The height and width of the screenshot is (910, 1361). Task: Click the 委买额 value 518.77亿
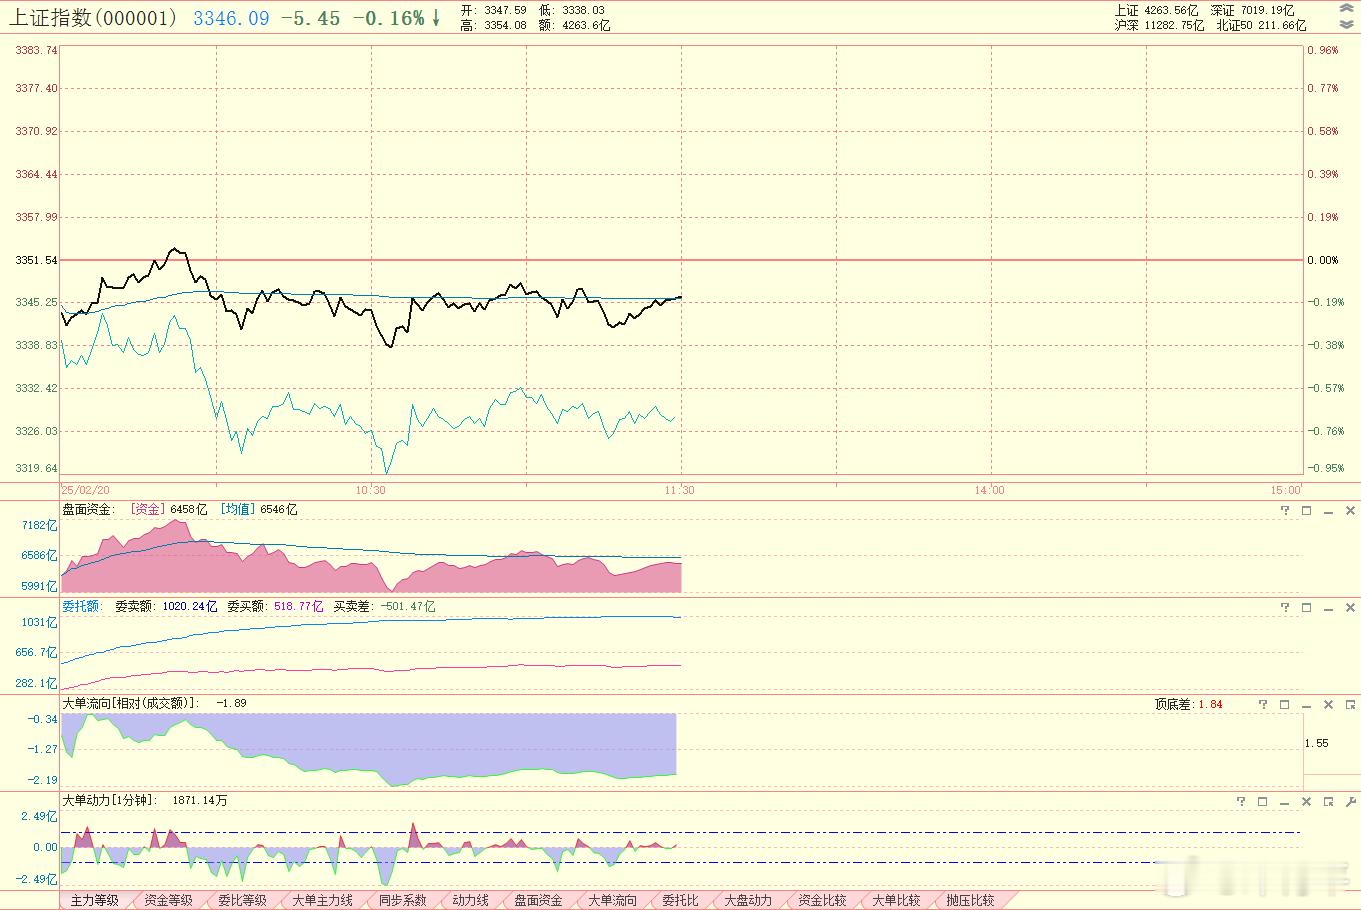(298, 606)
